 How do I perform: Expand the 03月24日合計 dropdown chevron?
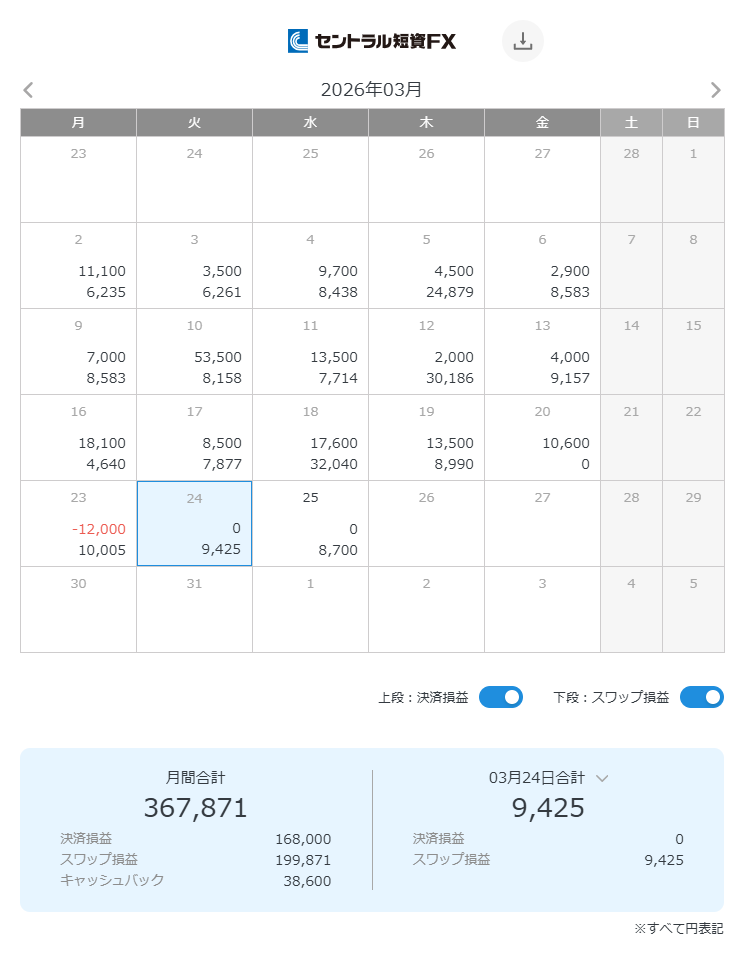602,778
